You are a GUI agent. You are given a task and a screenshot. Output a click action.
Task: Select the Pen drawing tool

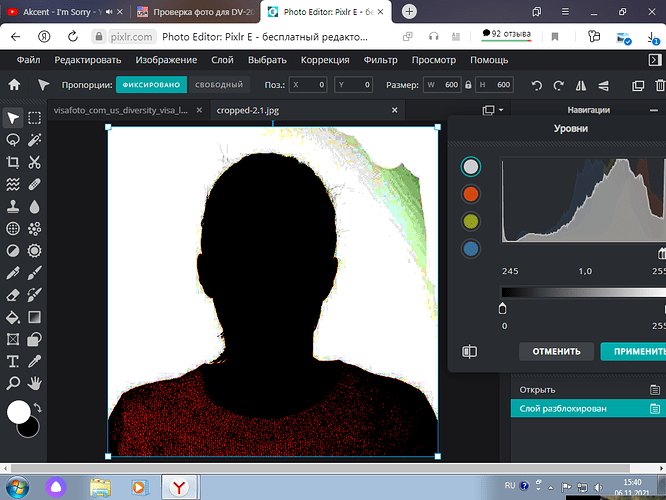tap(13, 273)
